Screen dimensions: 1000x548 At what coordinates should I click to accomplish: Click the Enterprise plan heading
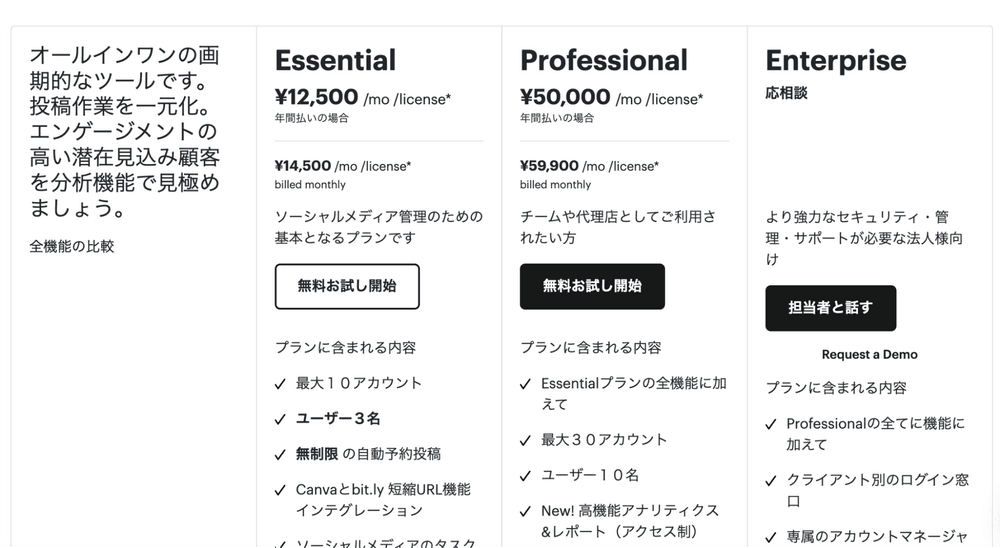tap(835, 60)
